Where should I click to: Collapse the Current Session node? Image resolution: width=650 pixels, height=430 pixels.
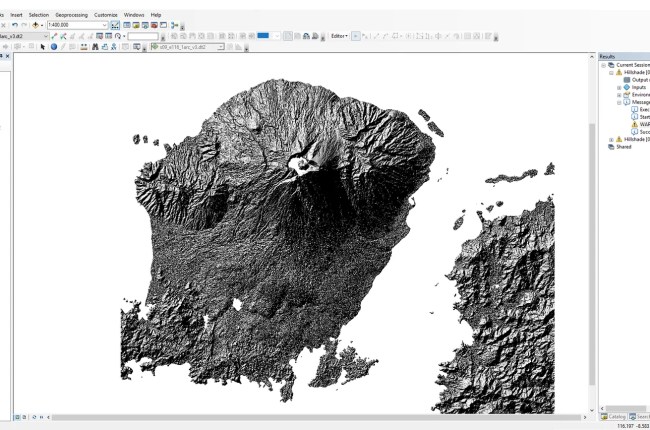point(604,65)
